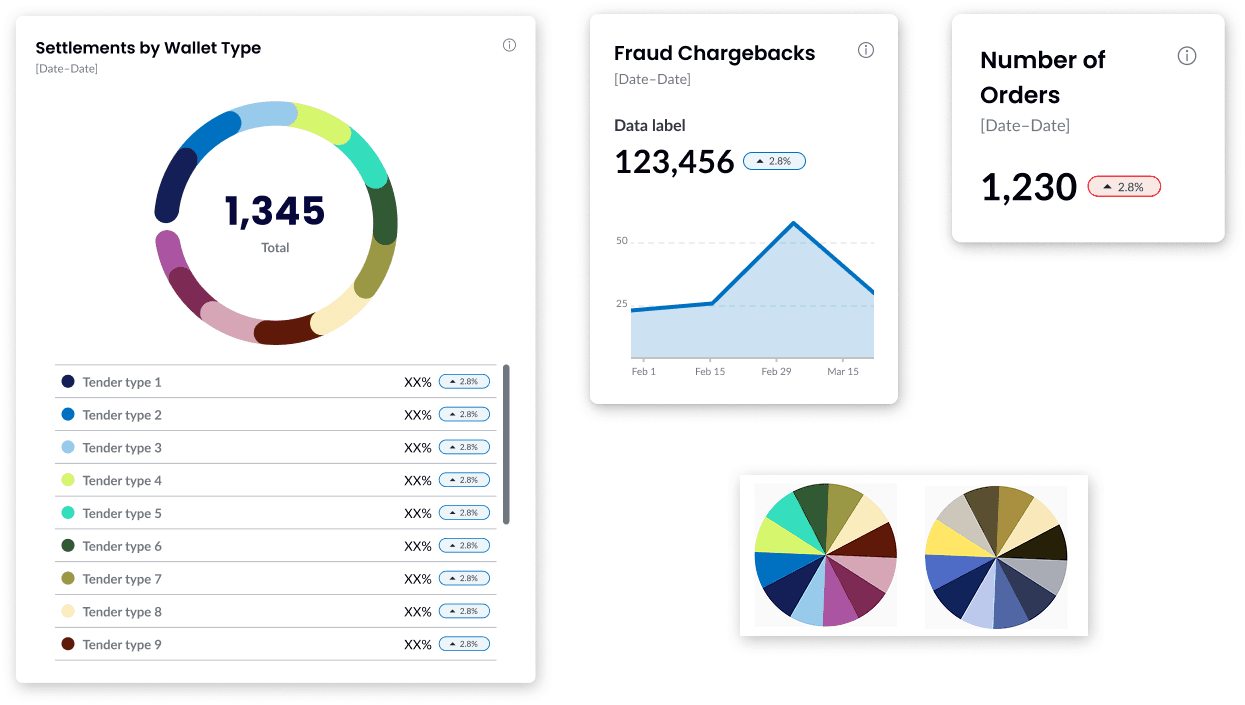Select the Tender type 5 teal legend dot

[x=68, y=512]
